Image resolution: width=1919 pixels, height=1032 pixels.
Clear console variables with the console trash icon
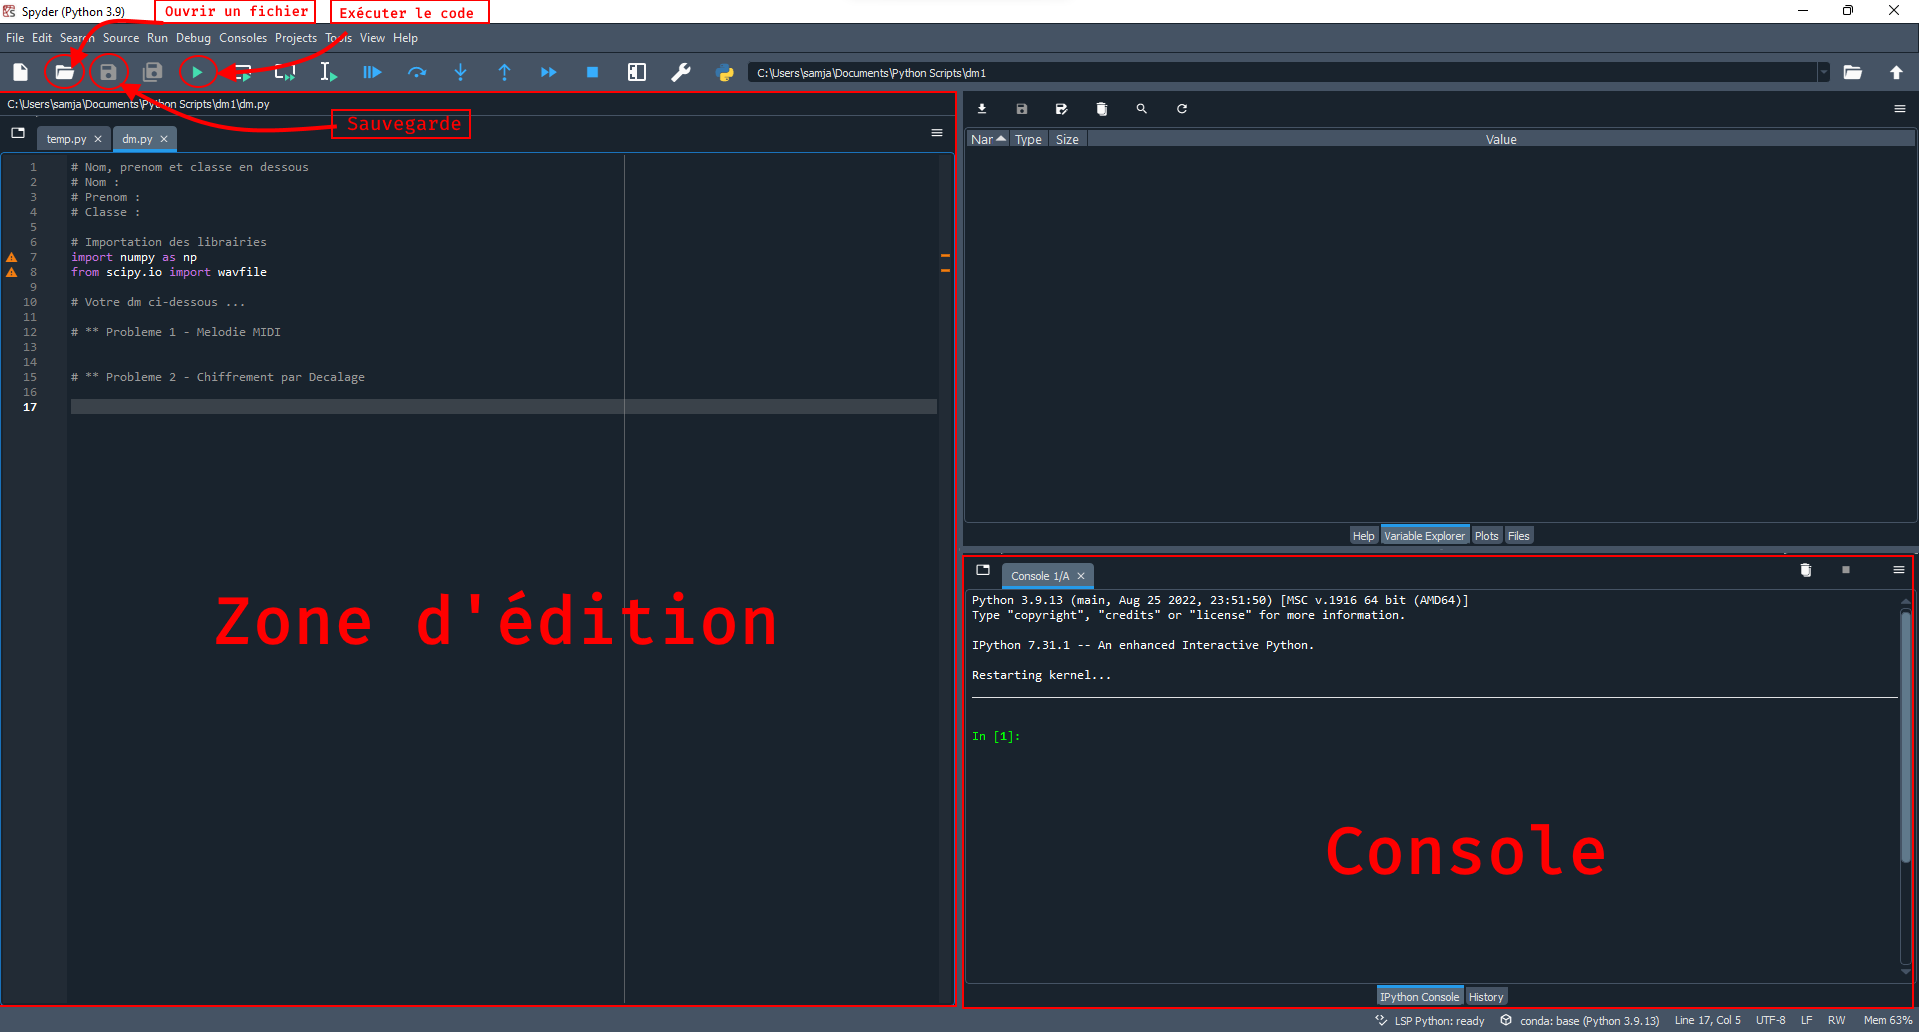pyautogui.click(x=1806, y=570)
